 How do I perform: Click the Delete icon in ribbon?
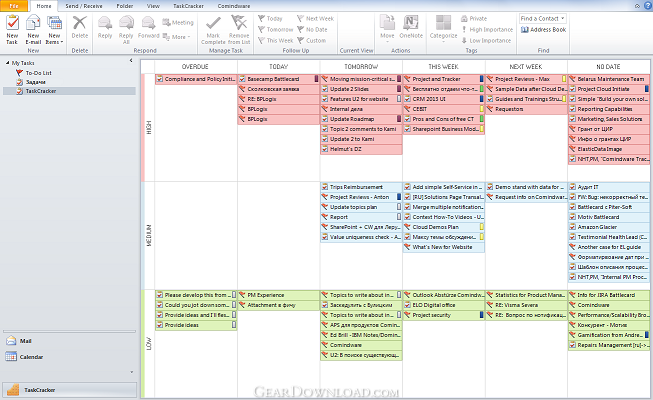coord(80,23)
